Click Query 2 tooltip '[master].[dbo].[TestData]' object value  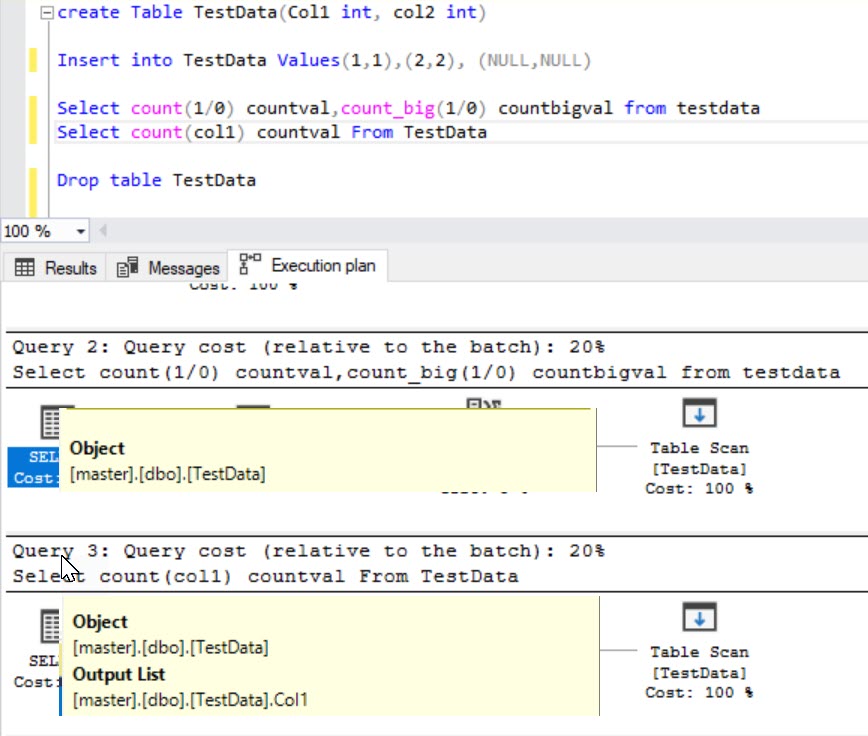pyautogui.click(x=167, y=474)
